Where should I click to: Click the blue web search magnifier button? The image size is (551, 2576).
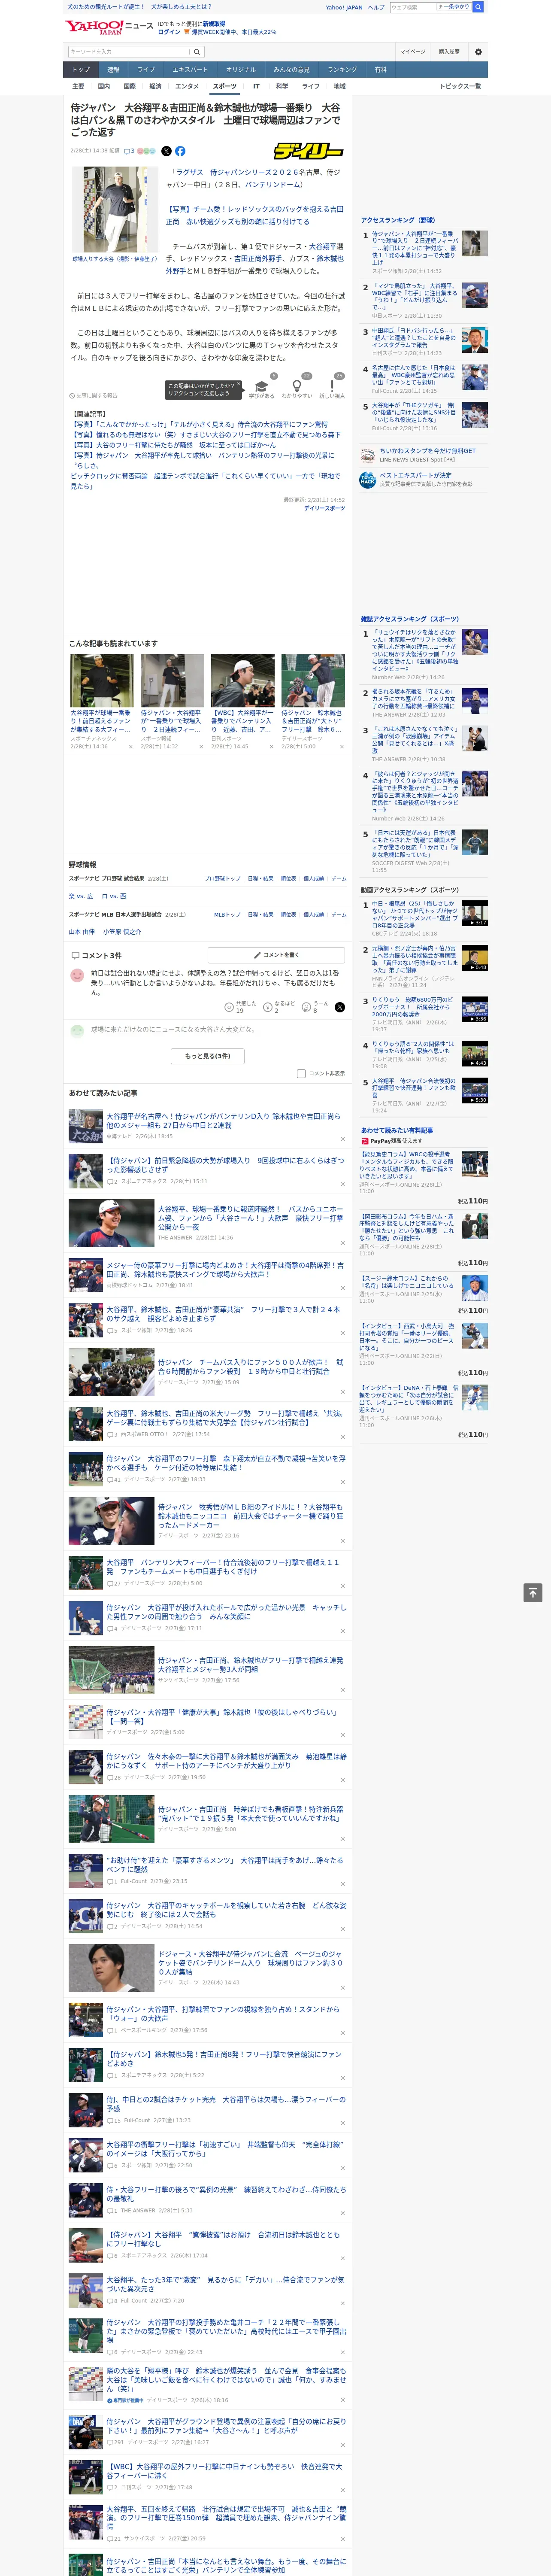[478, 7]
